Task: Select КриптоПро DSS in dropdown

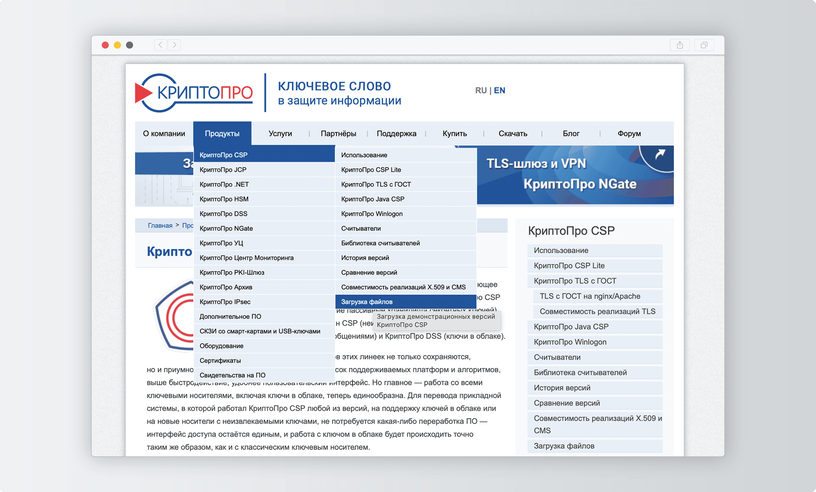Action: coord(264,213)
